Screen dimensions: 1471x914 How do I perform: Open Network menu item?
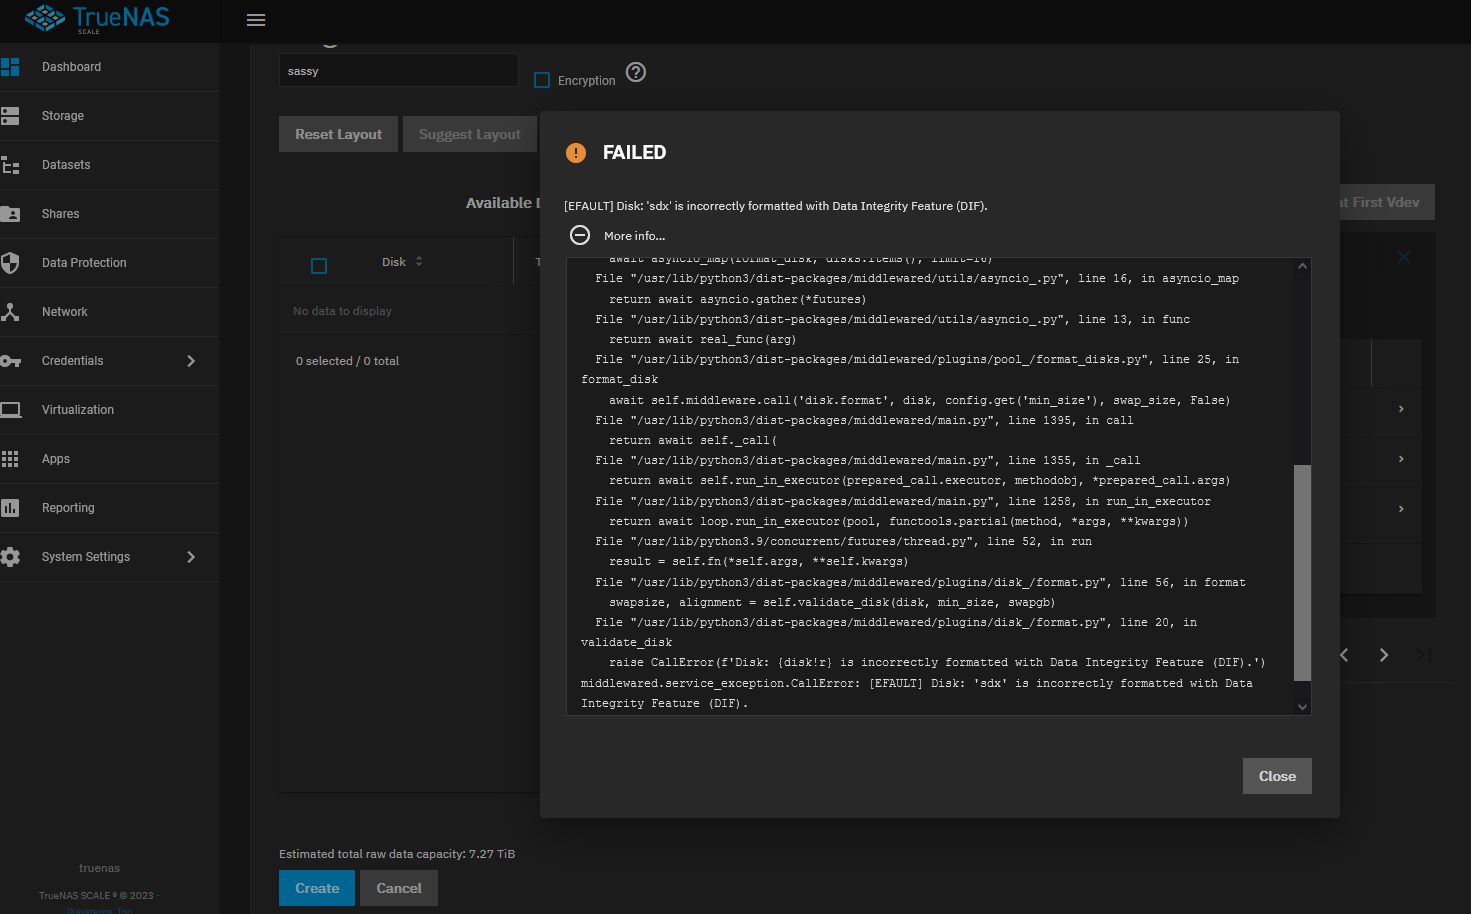pyautogui.click(x=110, y=312)
